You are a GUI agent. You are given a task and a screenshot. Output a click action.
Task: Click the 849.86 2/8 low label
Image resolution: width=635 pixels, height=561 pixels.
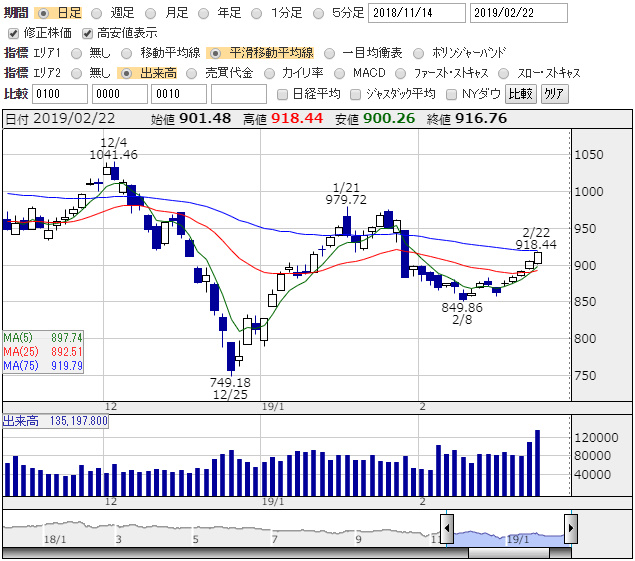462,314
